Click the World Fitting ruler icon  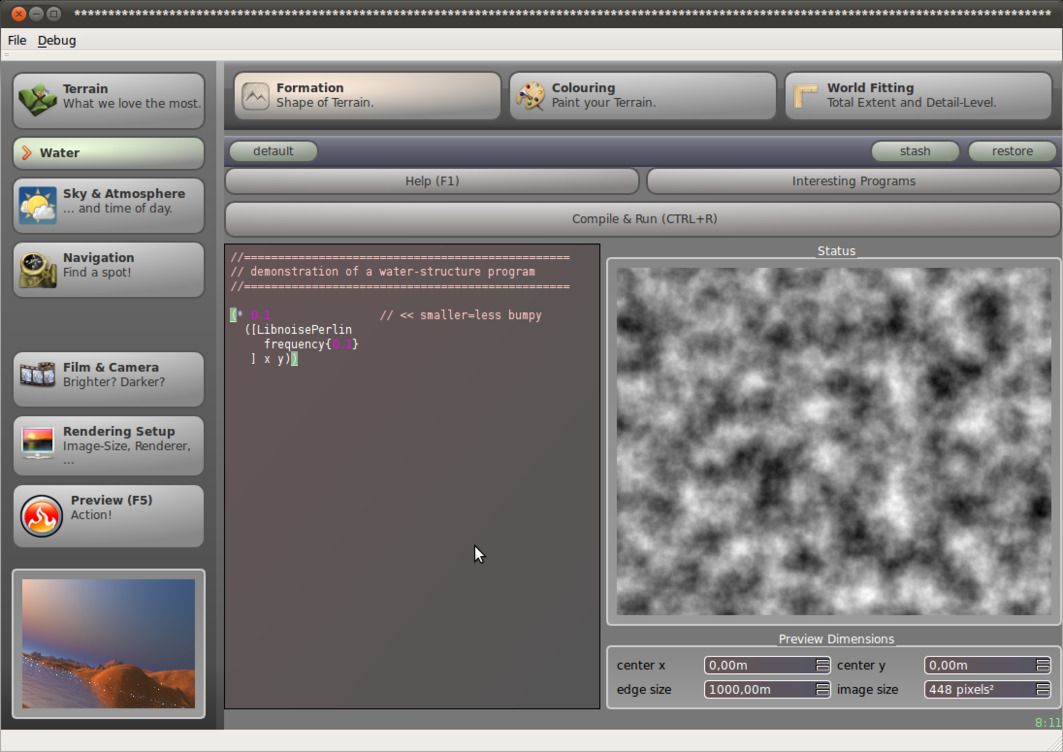[806, 96]
